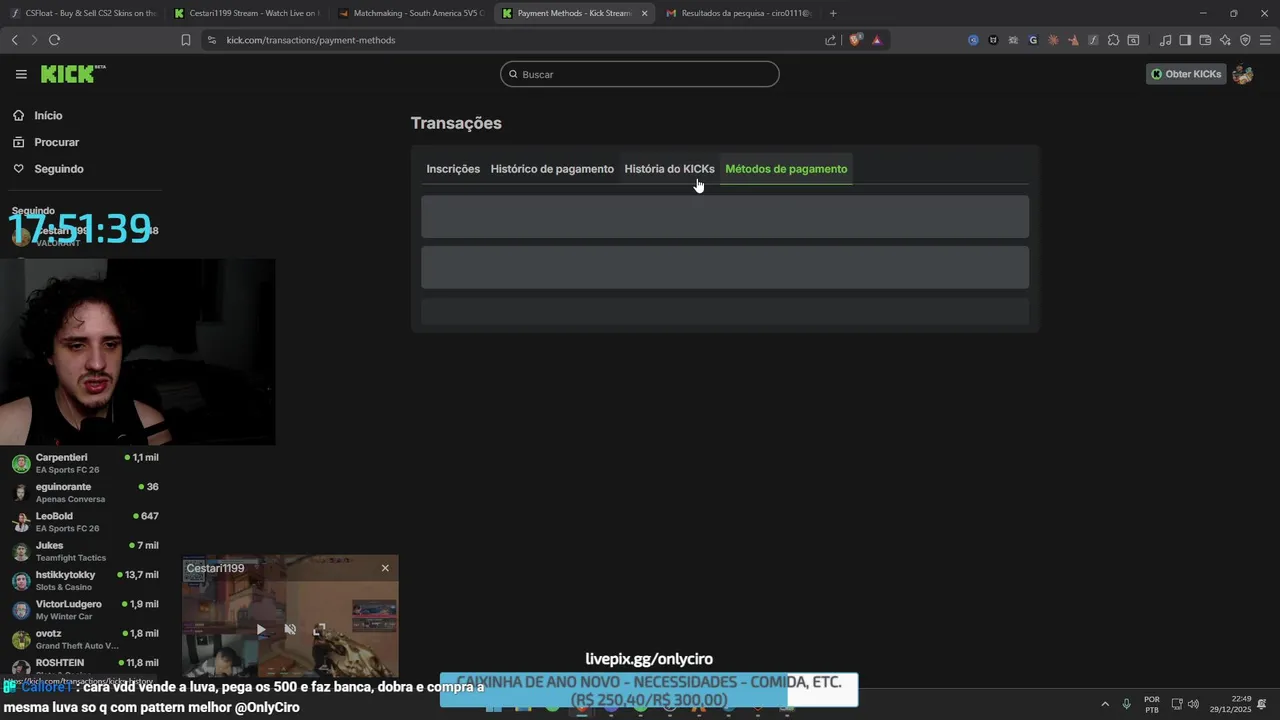Open Procurar in the sidebar
This screenshot has height=720, width=1280.
[56, 142]
